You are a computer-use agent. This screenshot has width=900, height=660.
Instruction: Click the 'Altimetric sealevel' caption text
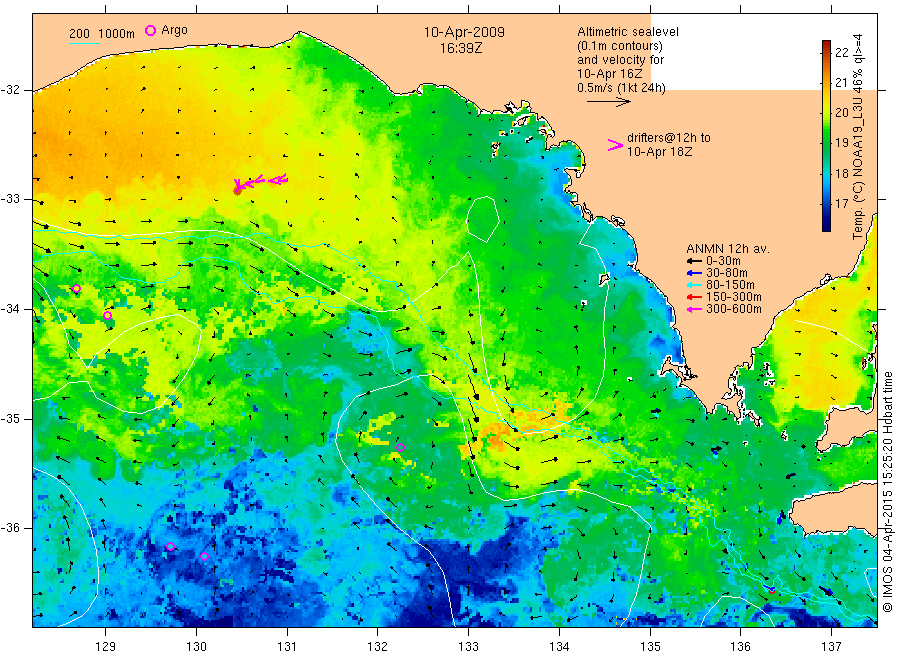(628, 32)
